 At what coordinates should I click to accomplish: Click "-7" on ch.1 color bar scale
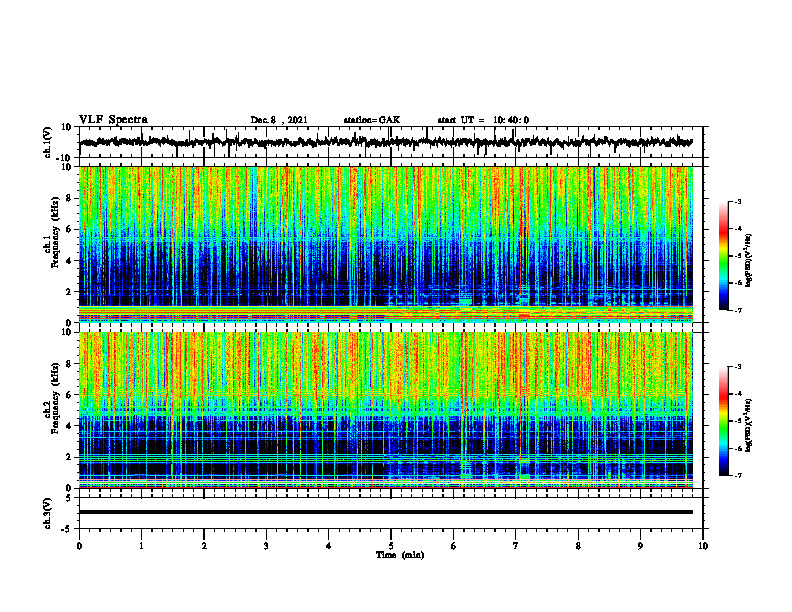(x=738, y=310)
